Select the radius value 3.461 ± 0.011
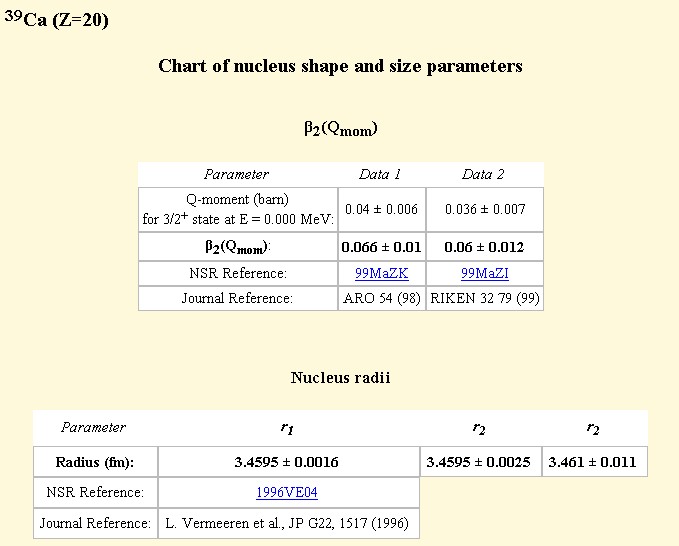The height and width of the screenshot is (546, 679). click(x=592, y=462)
